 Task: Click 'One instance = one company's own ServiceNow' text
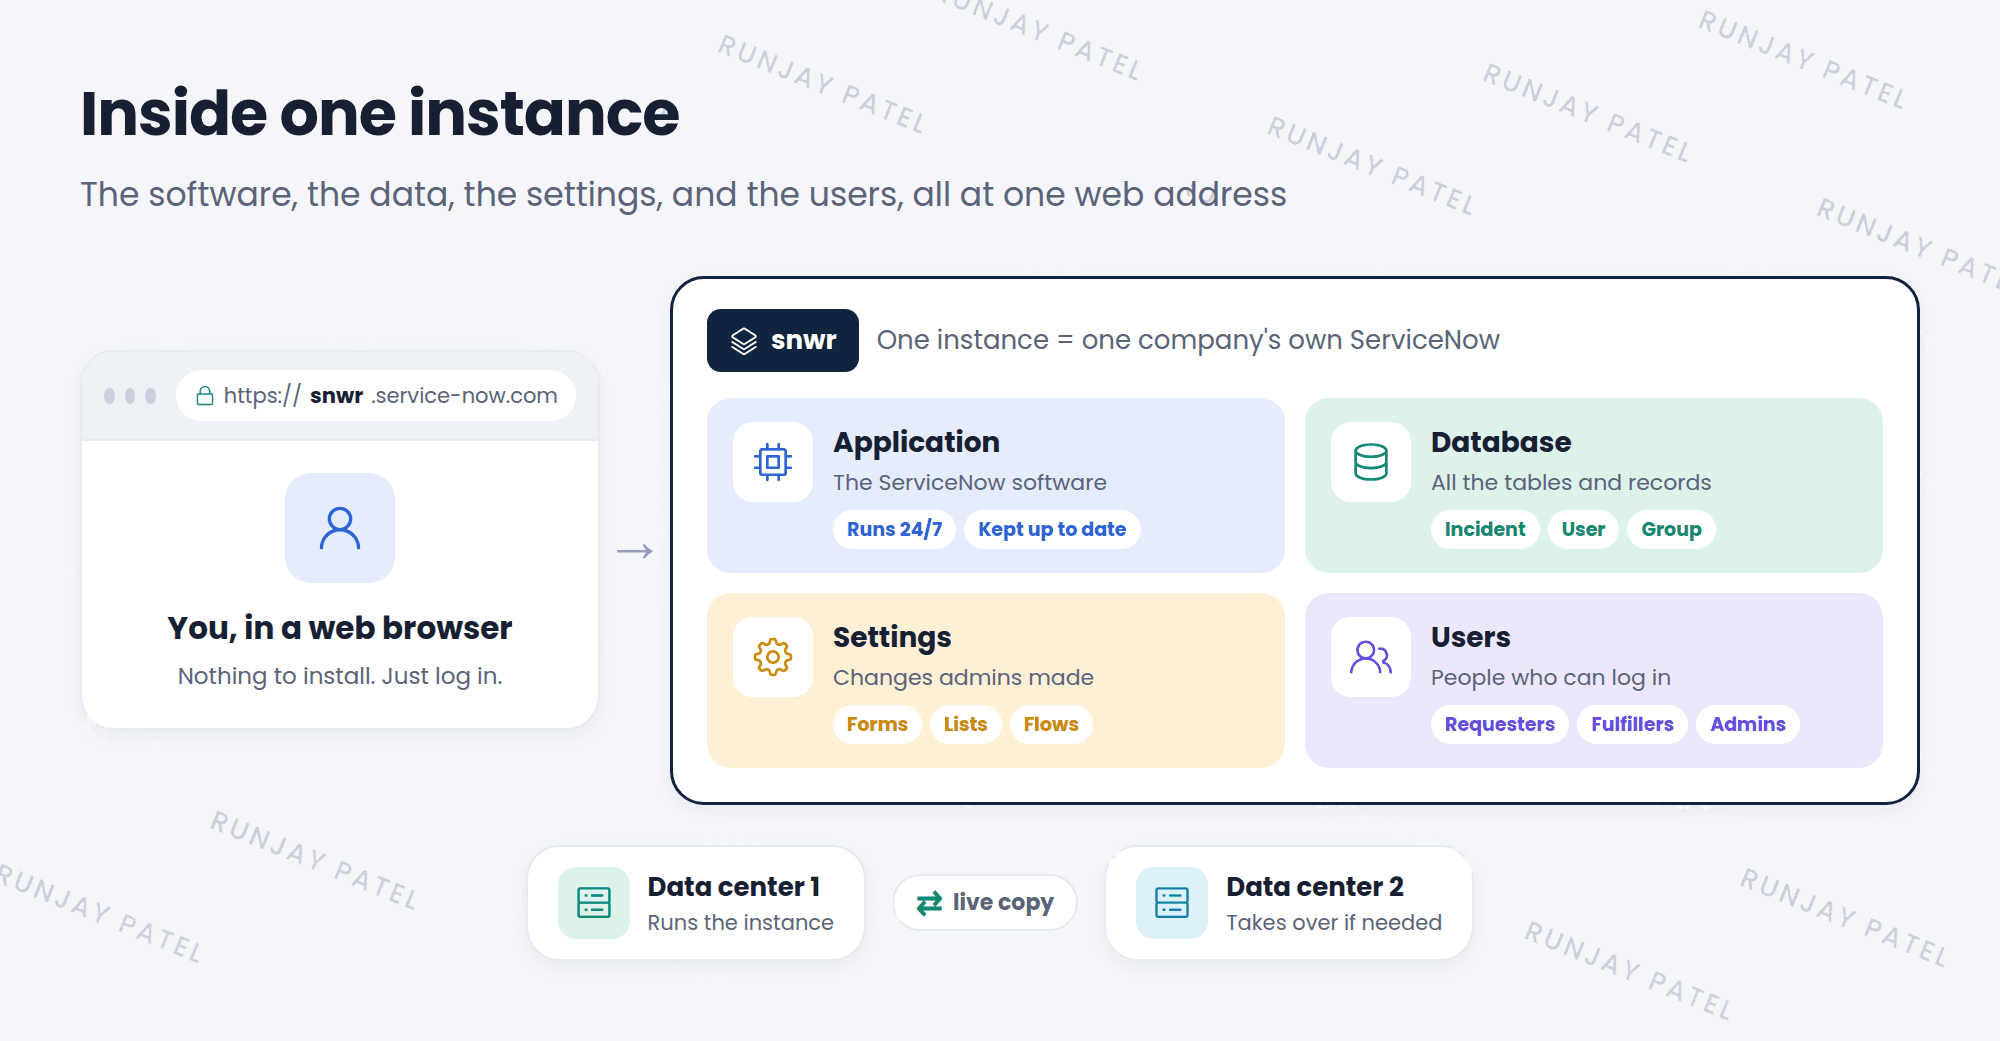point(1188,340)
